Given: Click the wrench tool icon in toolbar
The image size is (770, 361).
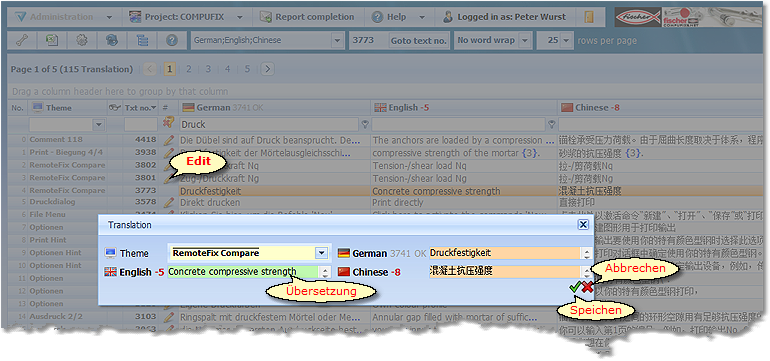Looking at the screenshot, I should coord(22,41).
